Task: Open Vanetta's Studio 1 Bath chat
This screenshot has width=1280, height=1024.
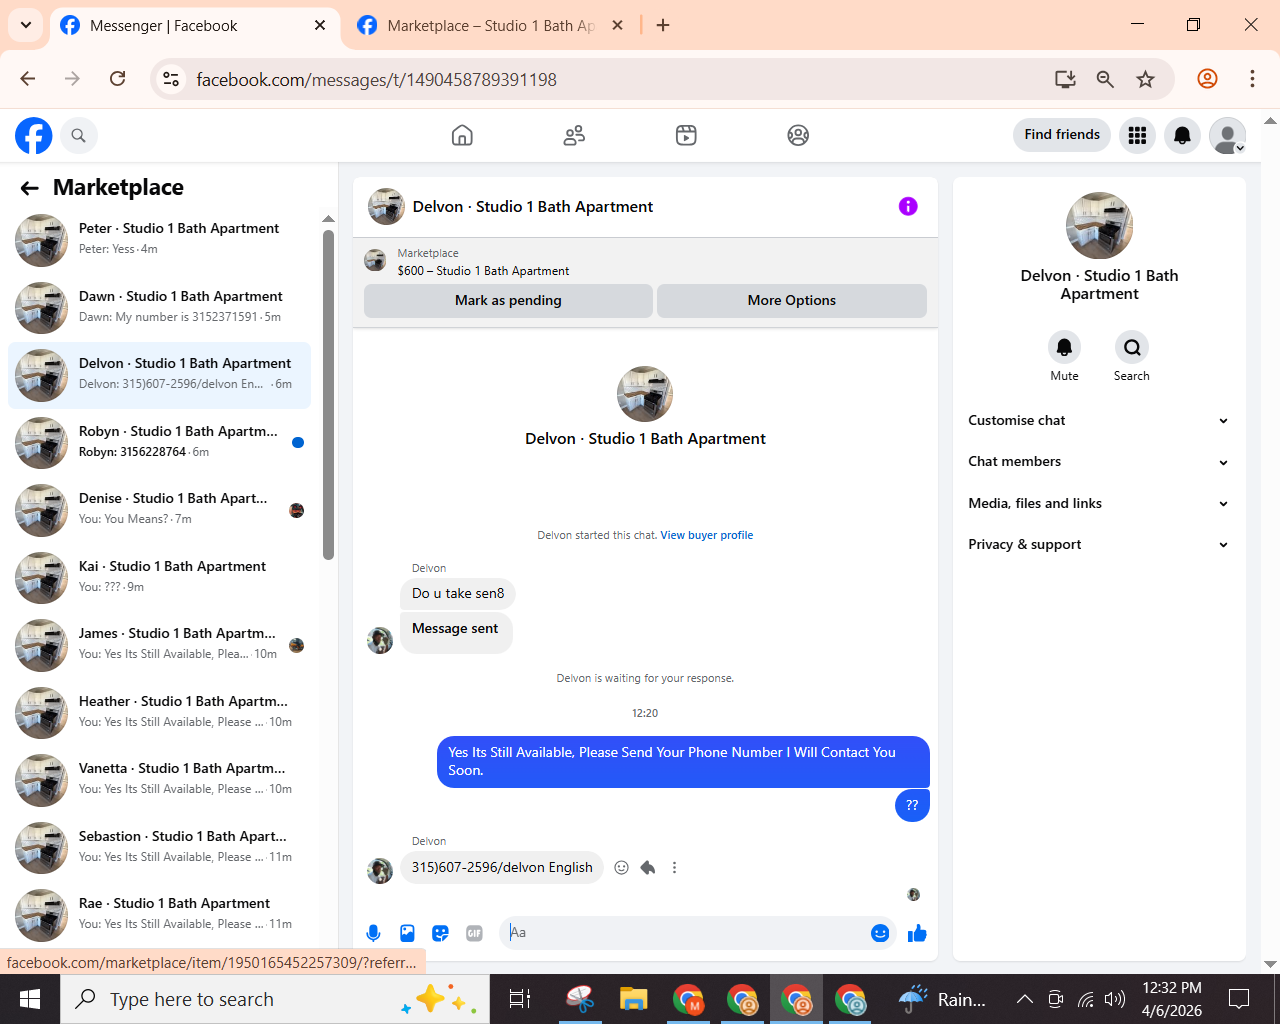Action: click(x=160, y=780)
